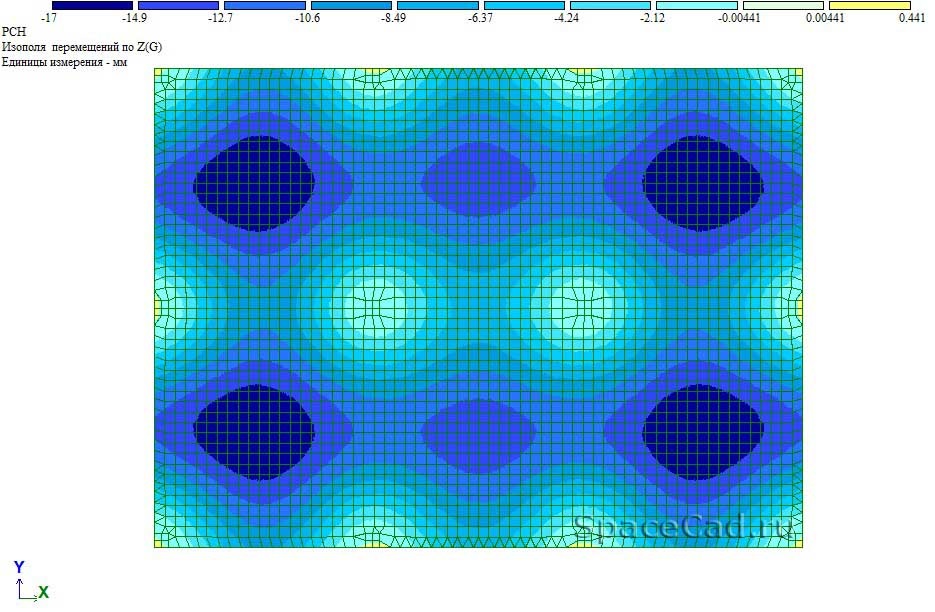The width and height of the screenshot is (935, 612).
Task: Click the legend value -14.9
Action: [134, 18]
